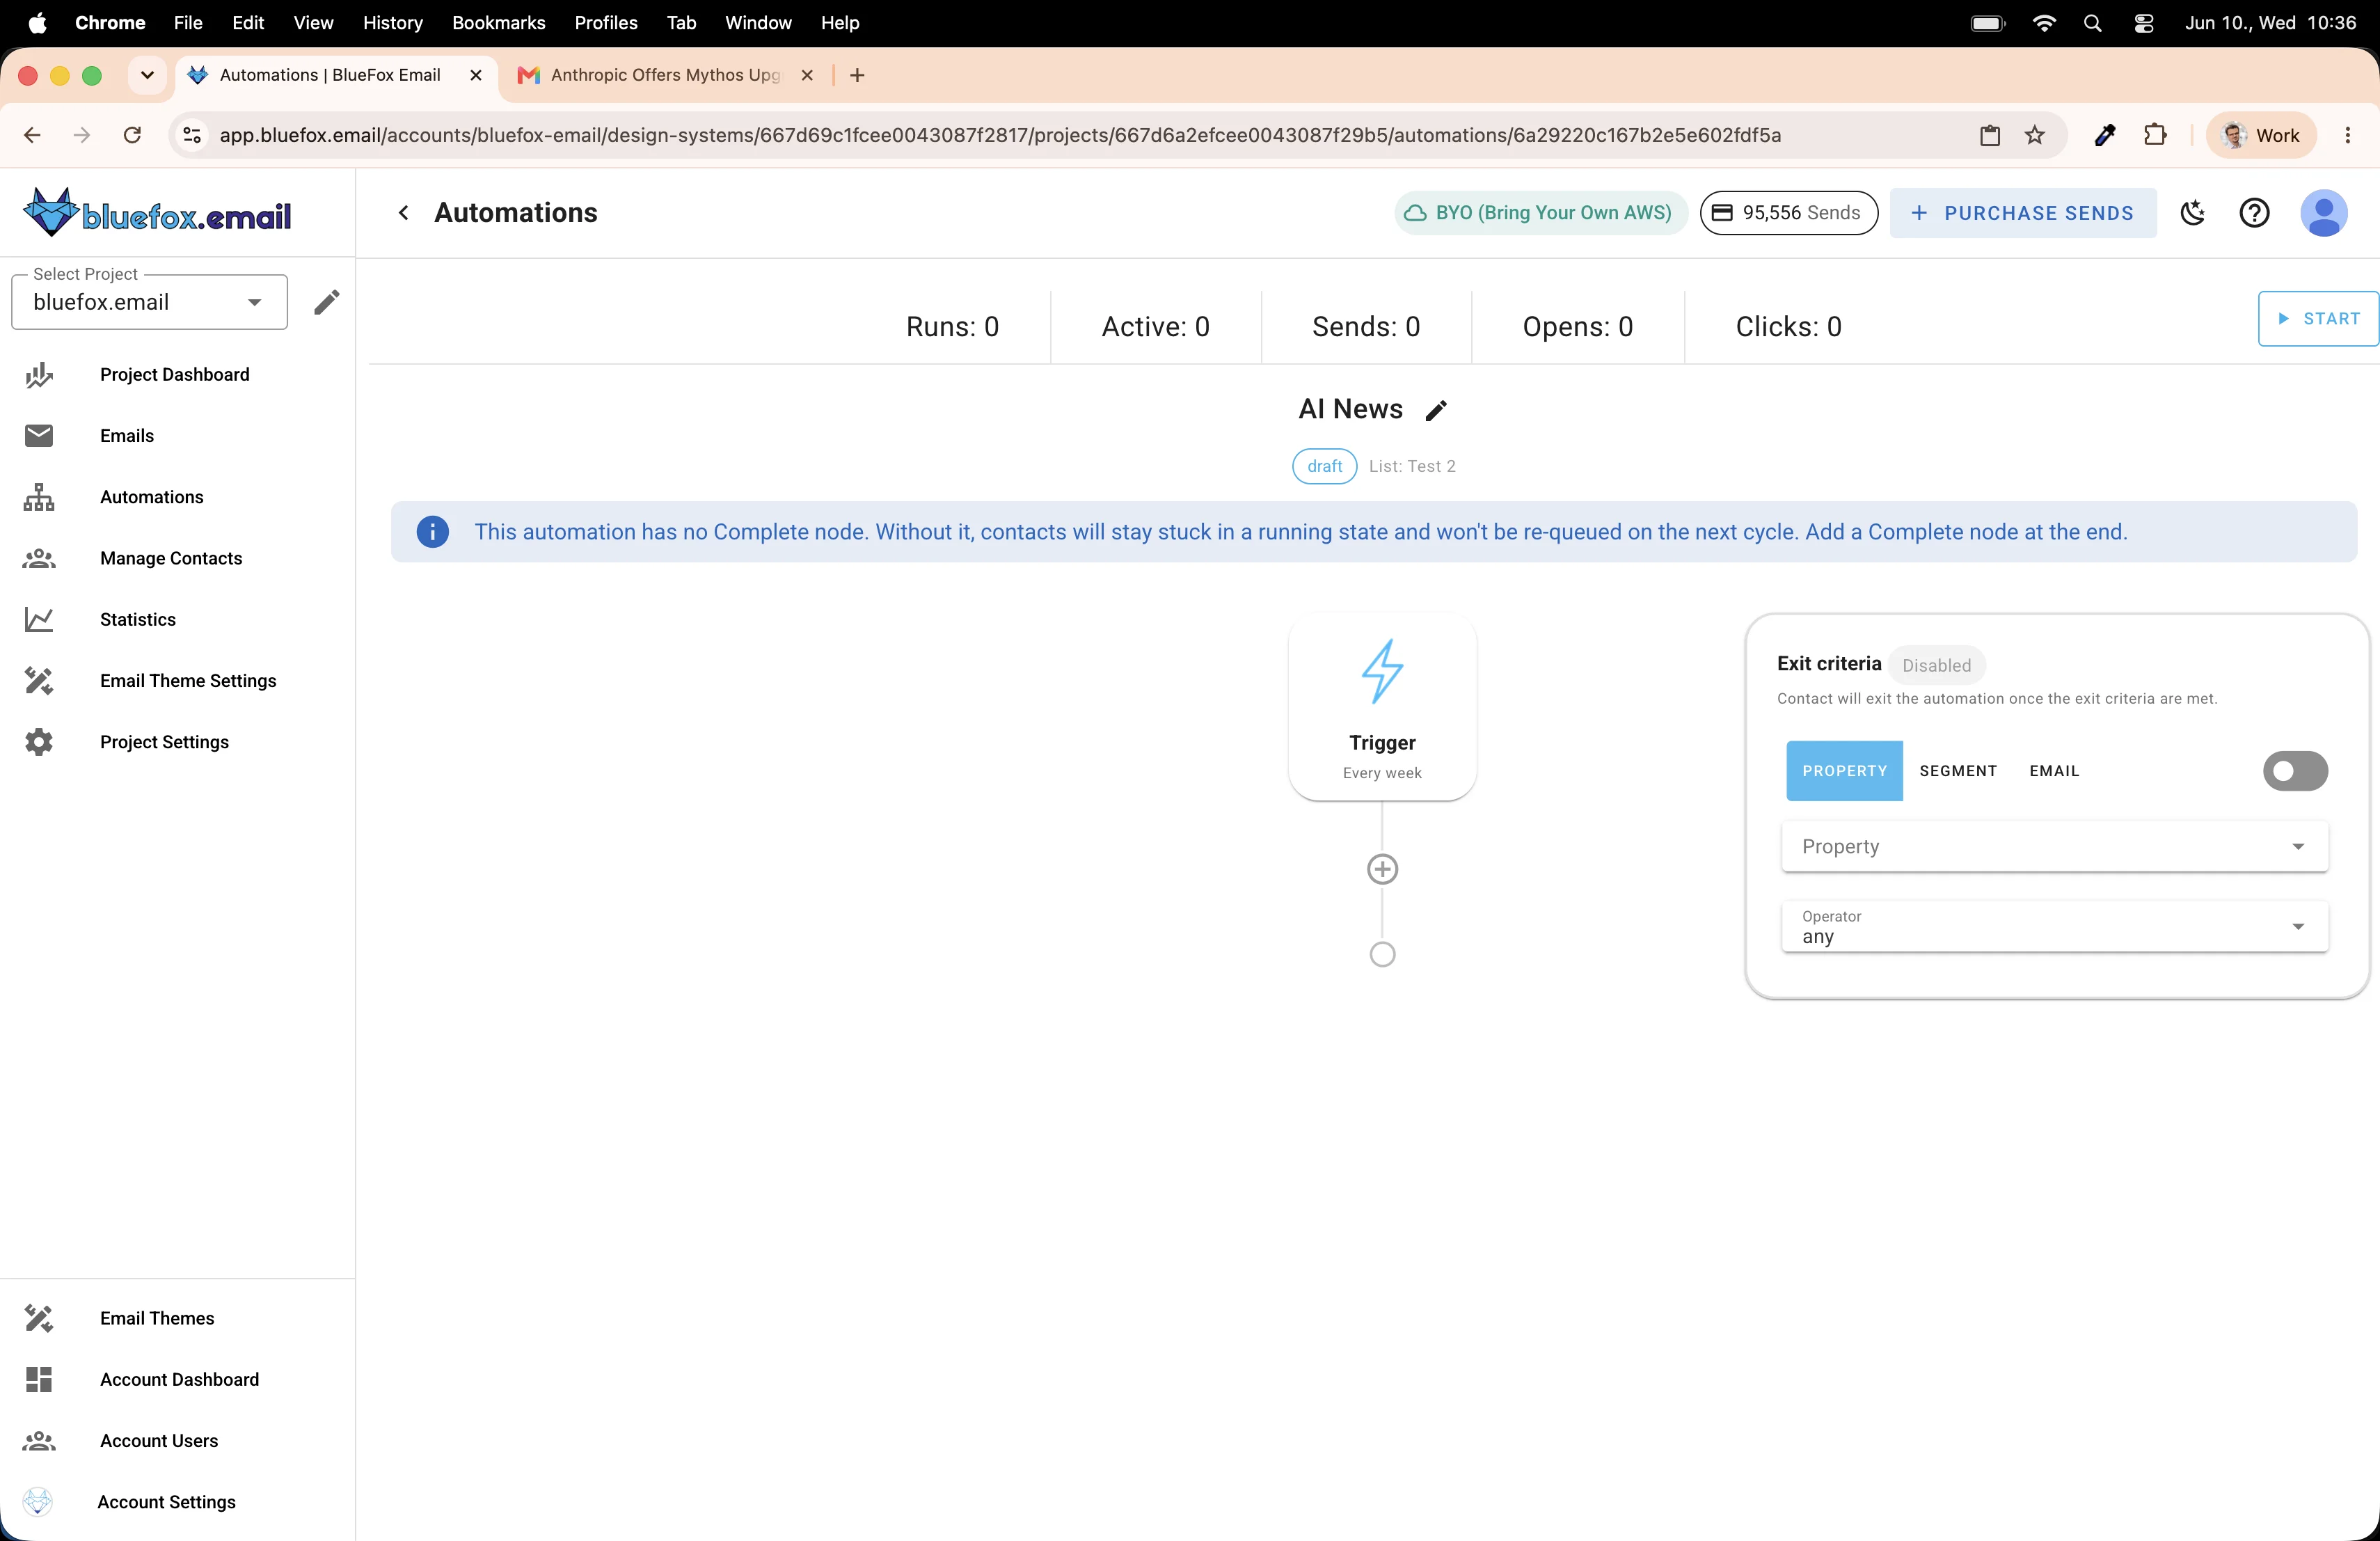
Task: Open help question mark icon
Action: click(x=2254, y=213)
